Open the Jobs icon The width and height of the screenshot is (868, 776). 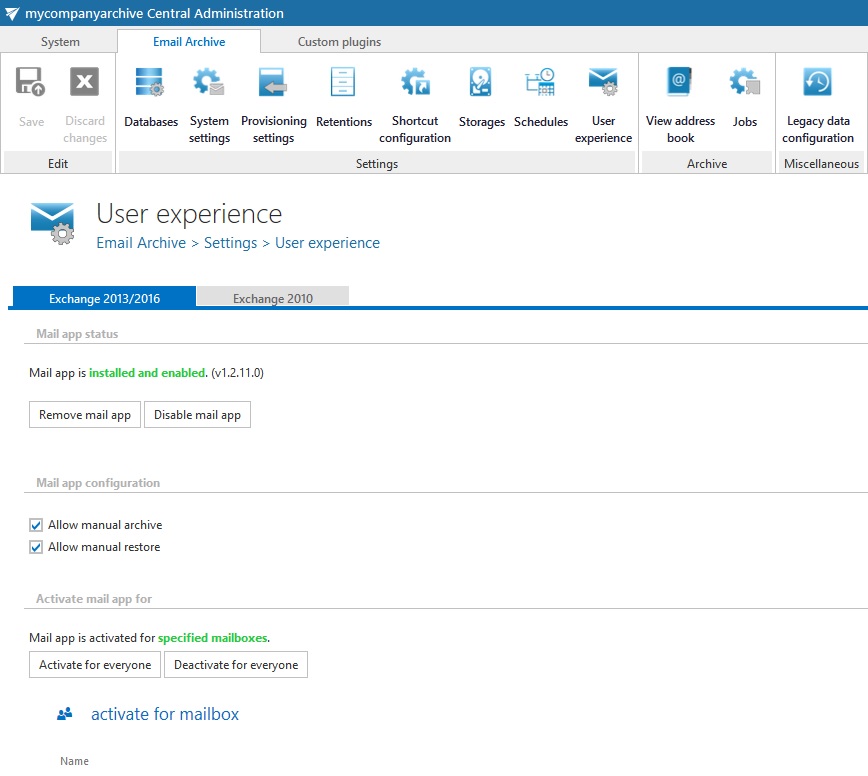pyautogui.click(x=745, y=82)
